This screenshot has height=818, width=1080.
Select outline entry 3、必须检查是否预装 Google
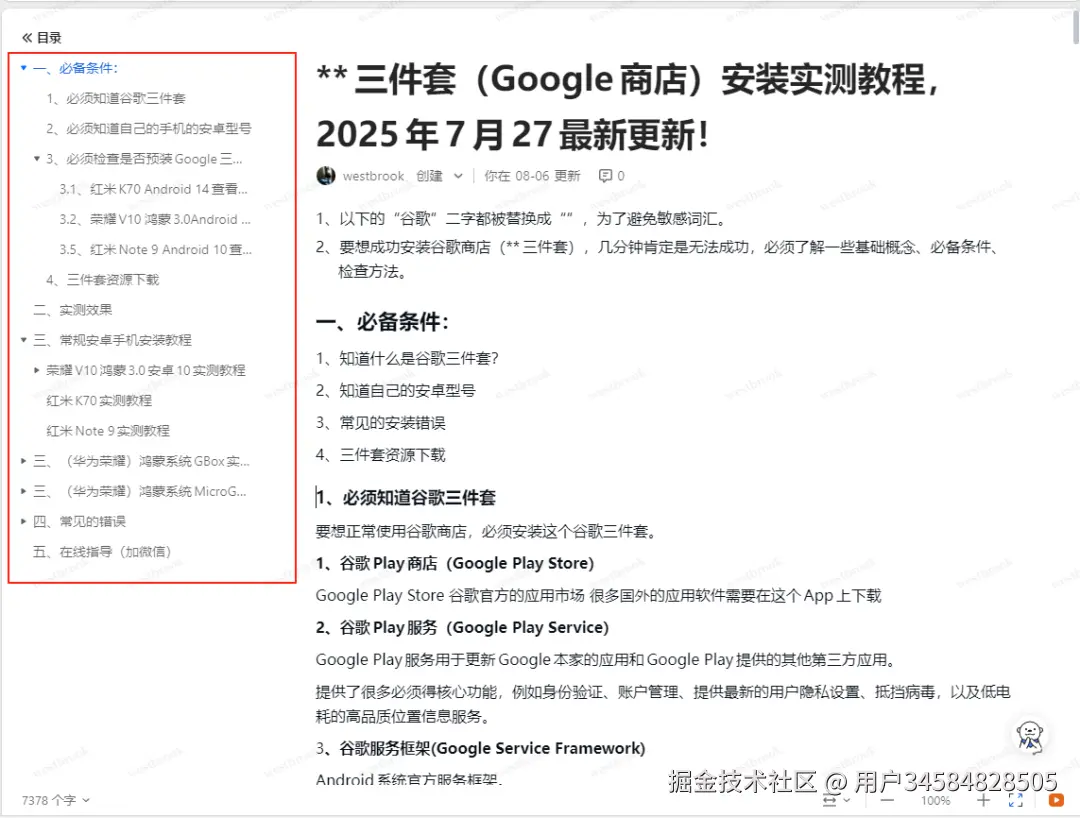click(x=144, y=159)
